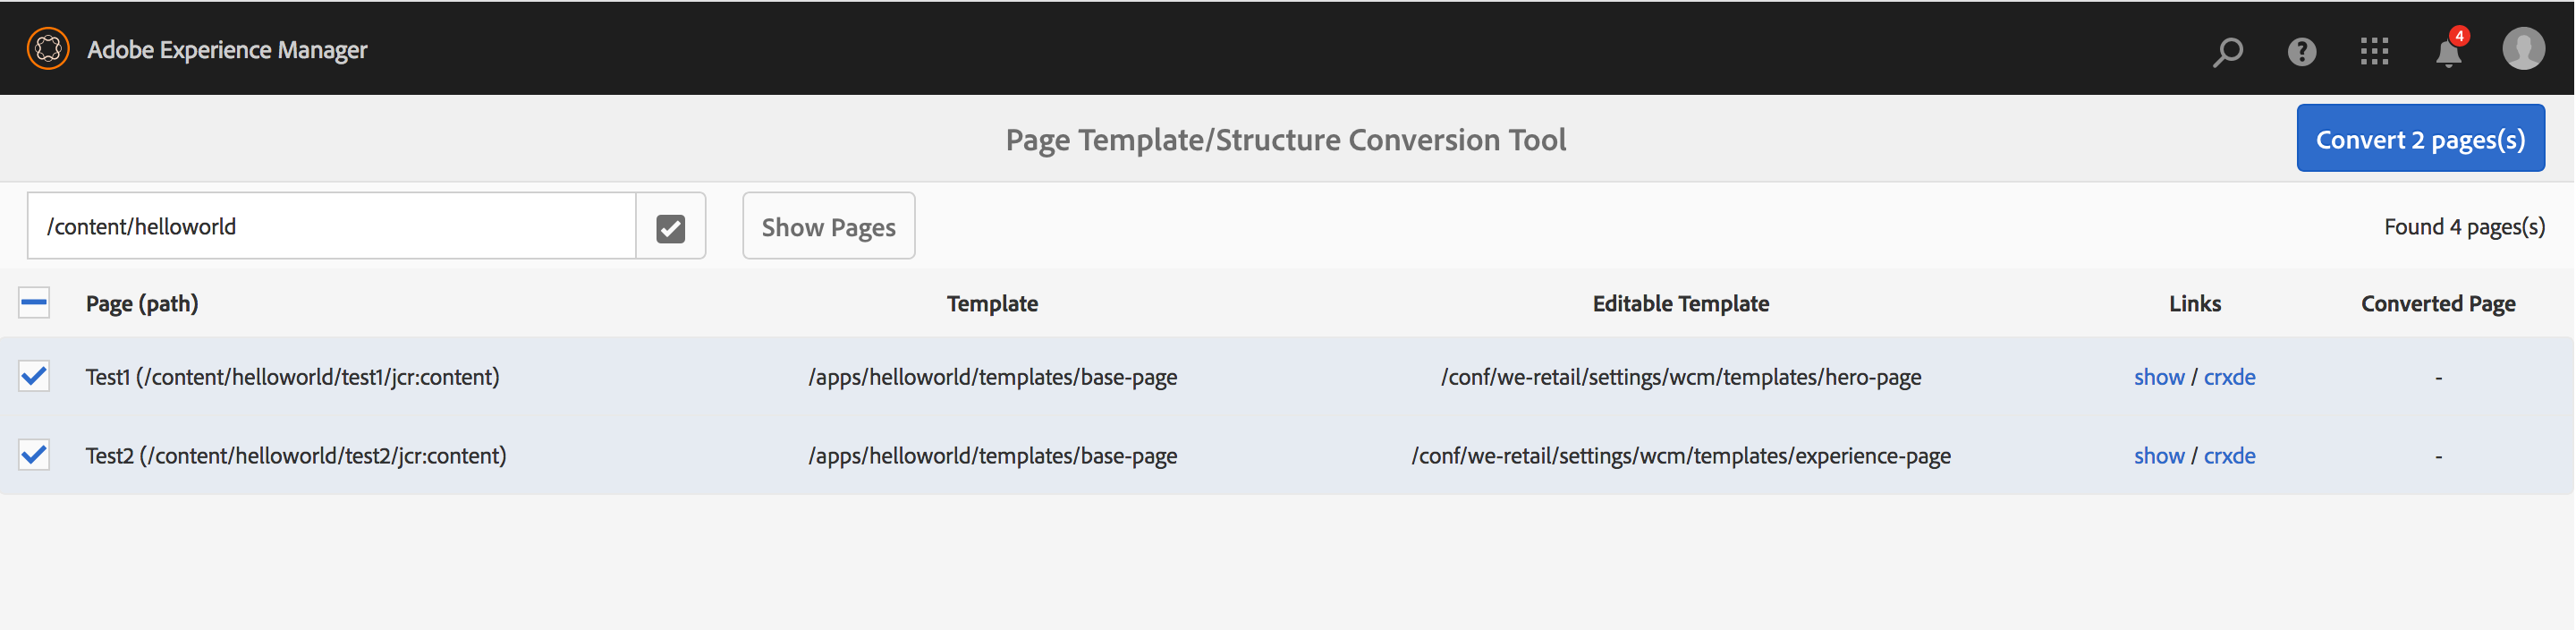Click the Converted Page dash for Test2
The image size is (2576, 630).
[2438, 457]
